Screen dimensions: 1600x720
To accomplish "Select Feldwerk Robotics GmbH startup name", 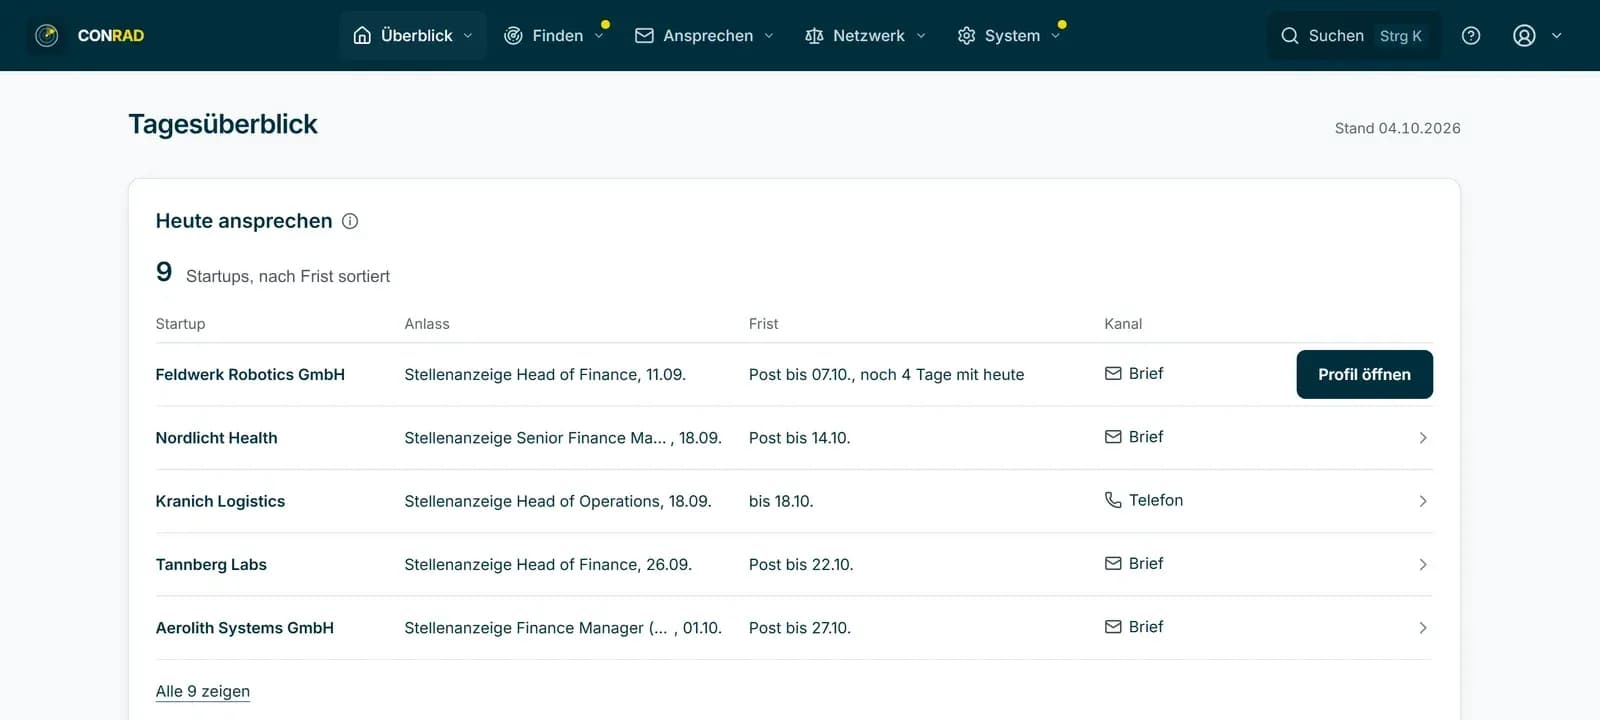I will coord(250,374).
